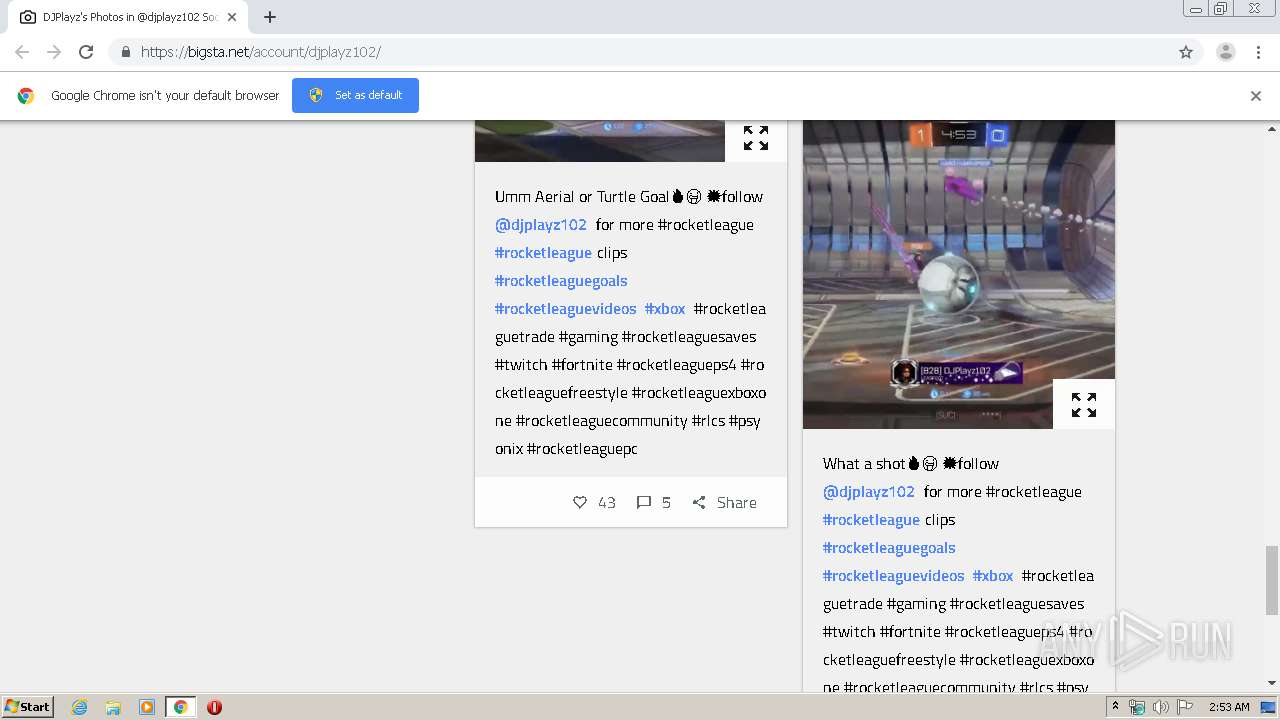This screenshot has width=1280, height=720.
Task: Open #rocketleaguegoals hashtag in What a shot post
Action: tap(889, 547)
